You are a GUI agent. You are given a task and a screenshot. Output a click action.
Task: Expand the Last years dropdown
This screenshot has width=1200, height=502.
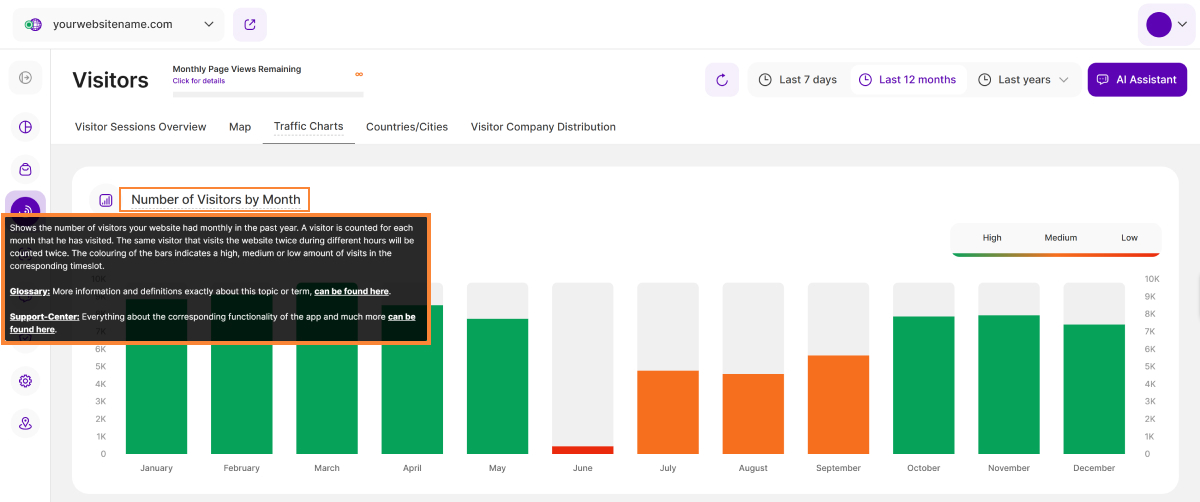tap(1024, 80)
